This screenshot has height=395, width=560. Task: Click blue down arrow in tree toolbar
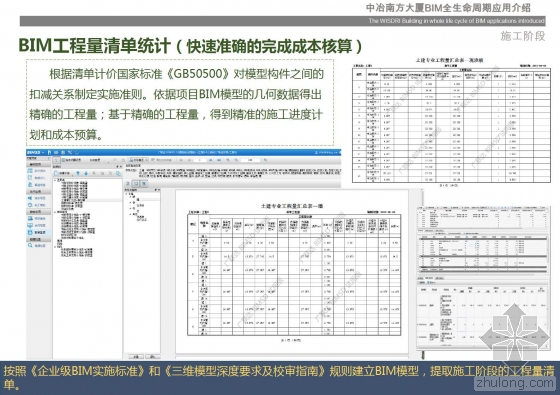86,173
